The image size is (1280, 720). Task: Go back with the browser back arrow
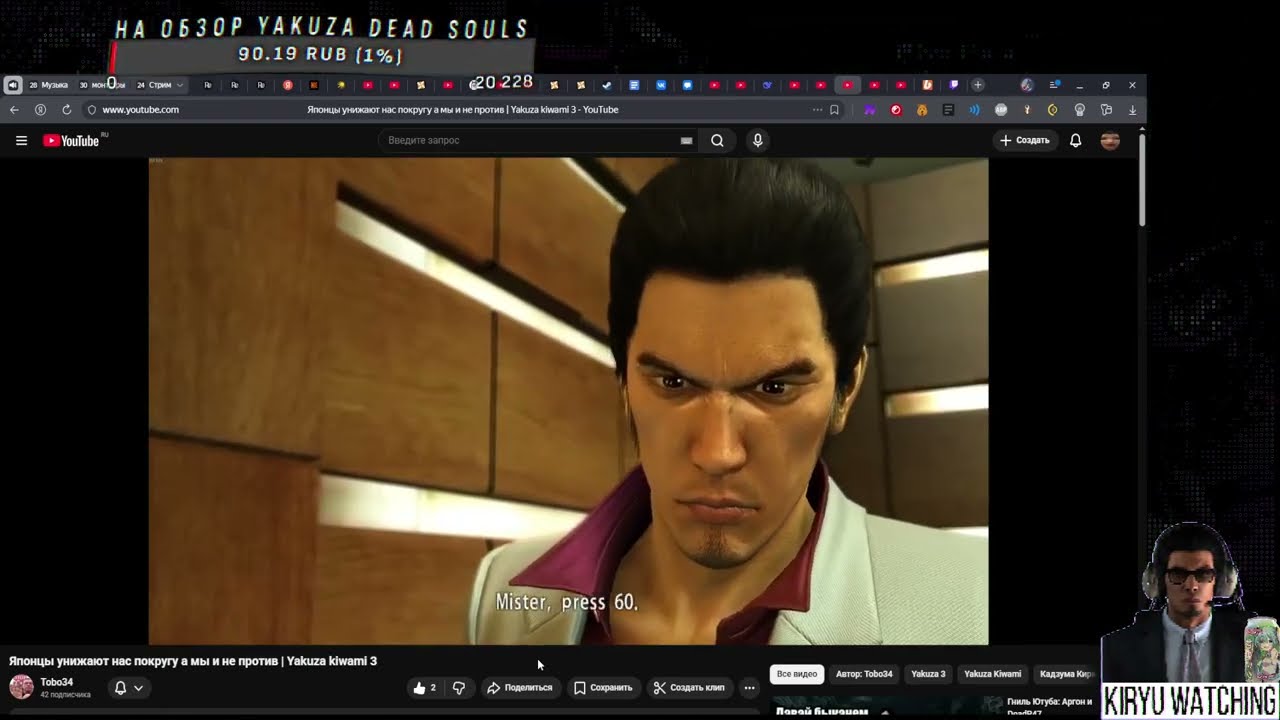coord(14,110)
